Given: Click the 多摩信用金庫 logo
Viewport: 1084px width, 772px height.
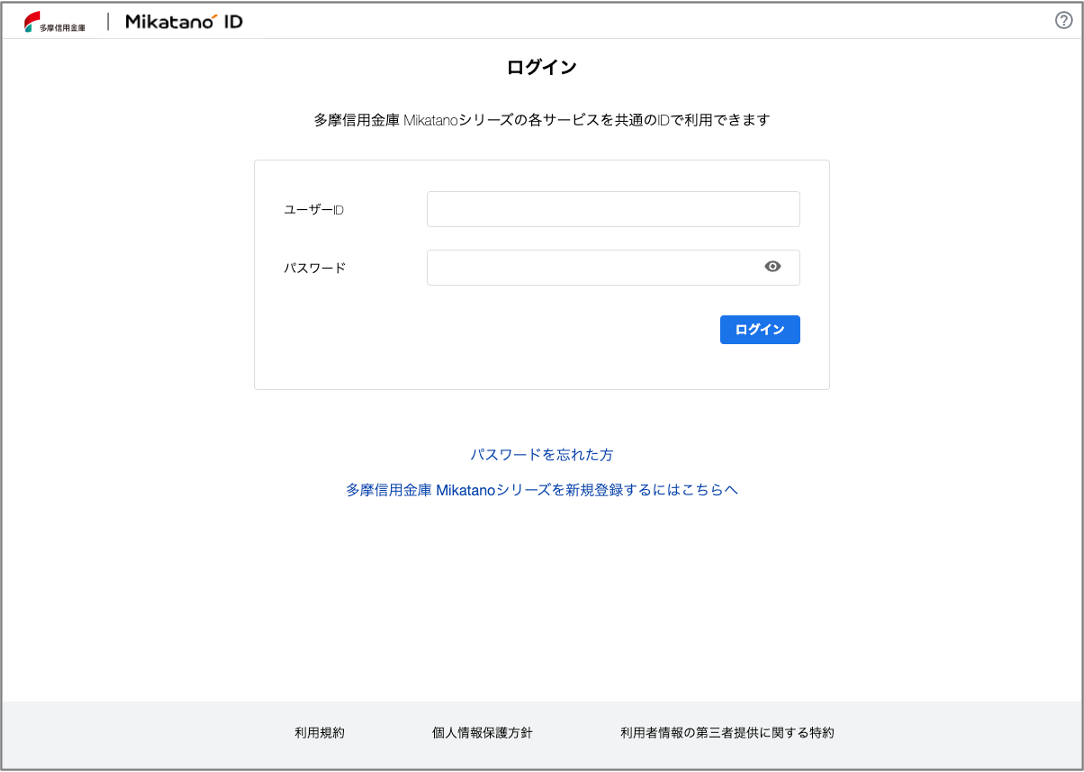Looking at the screenshot, I should (55, 22).
